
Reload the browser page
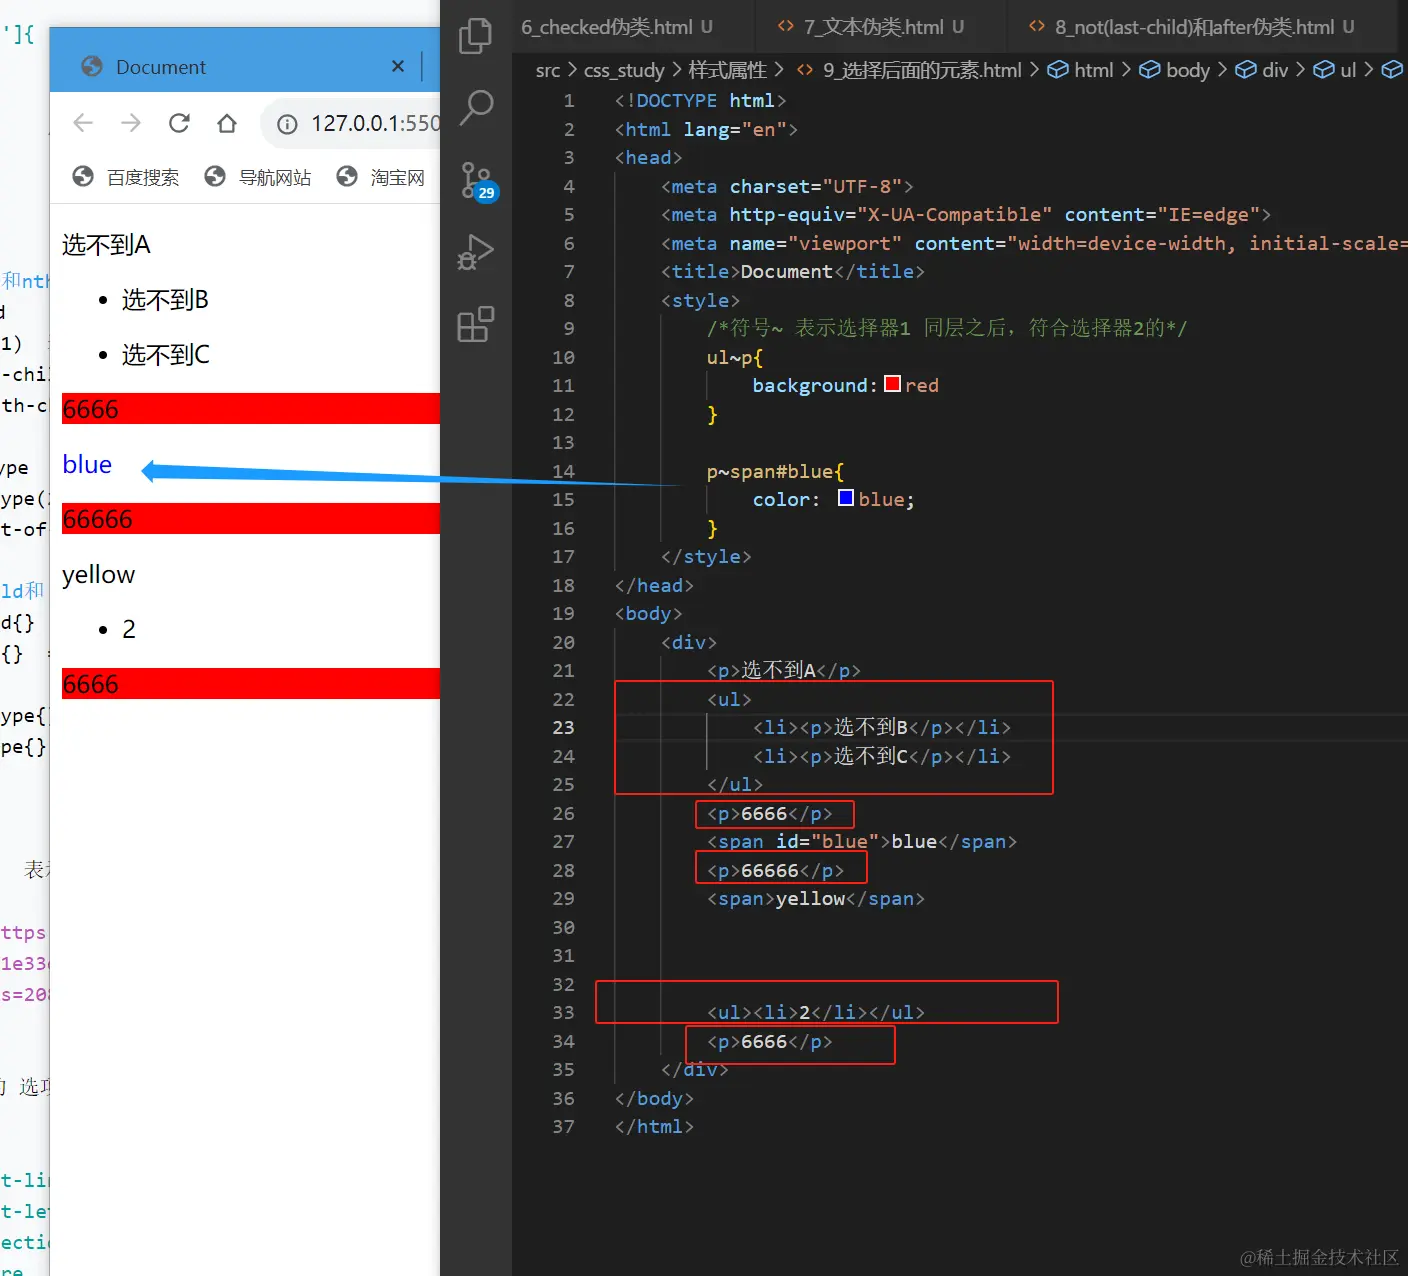(179, 123)
